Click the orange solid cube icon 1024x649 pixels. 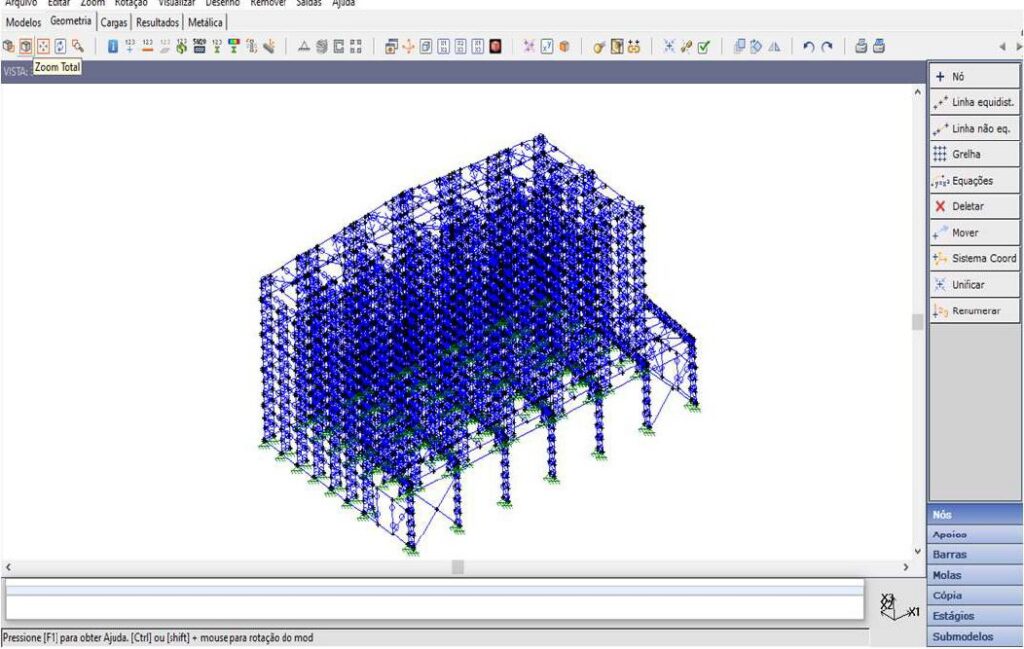(x=564, y=46)
